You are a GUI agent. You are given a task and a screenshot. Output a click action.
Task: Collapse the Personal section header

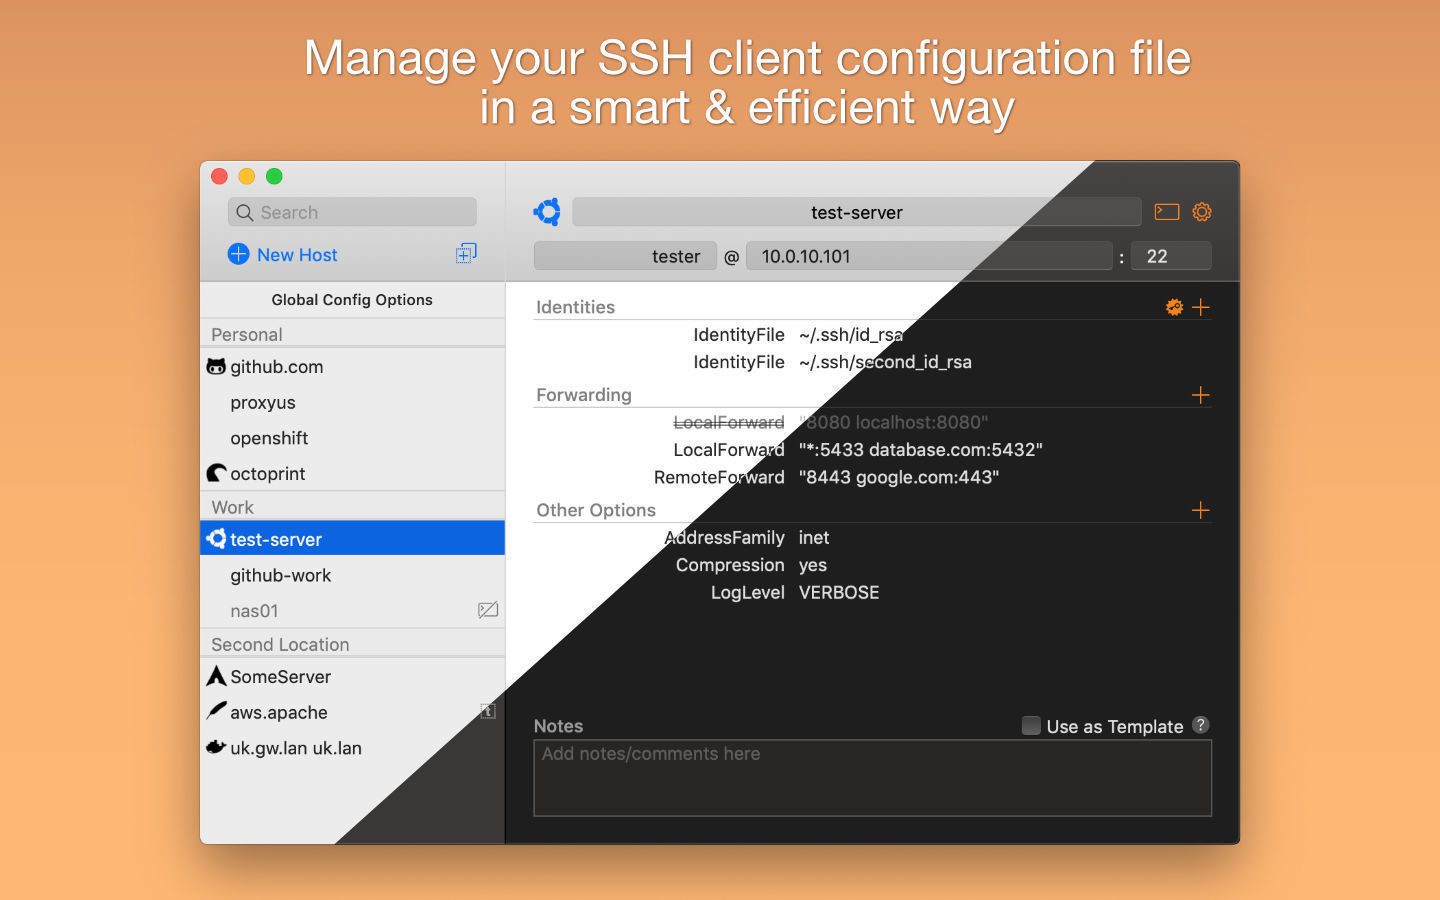point(246,334)
